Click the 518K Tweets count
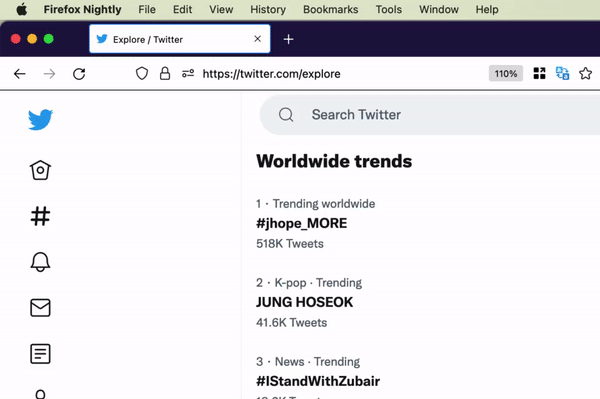 (290, 244)
